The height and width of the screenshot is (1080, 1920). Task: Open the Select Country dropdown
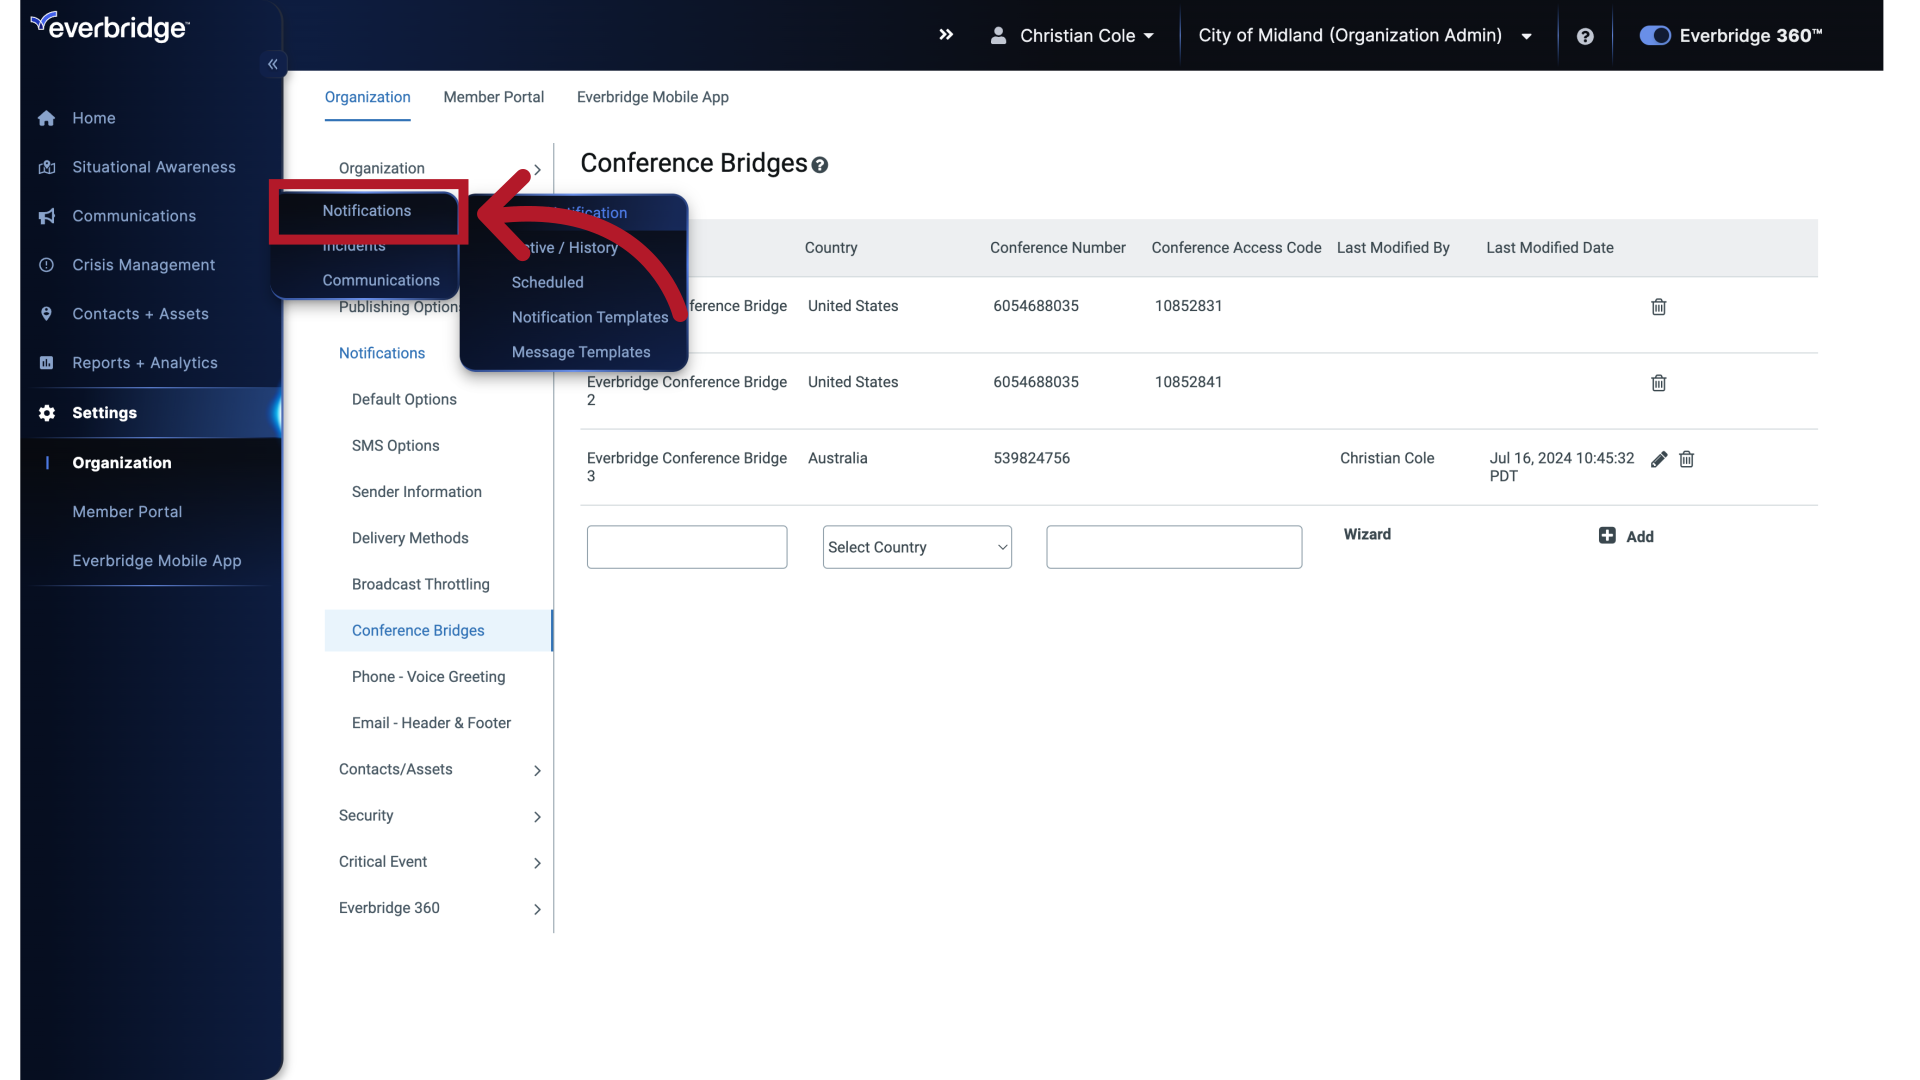916,547
